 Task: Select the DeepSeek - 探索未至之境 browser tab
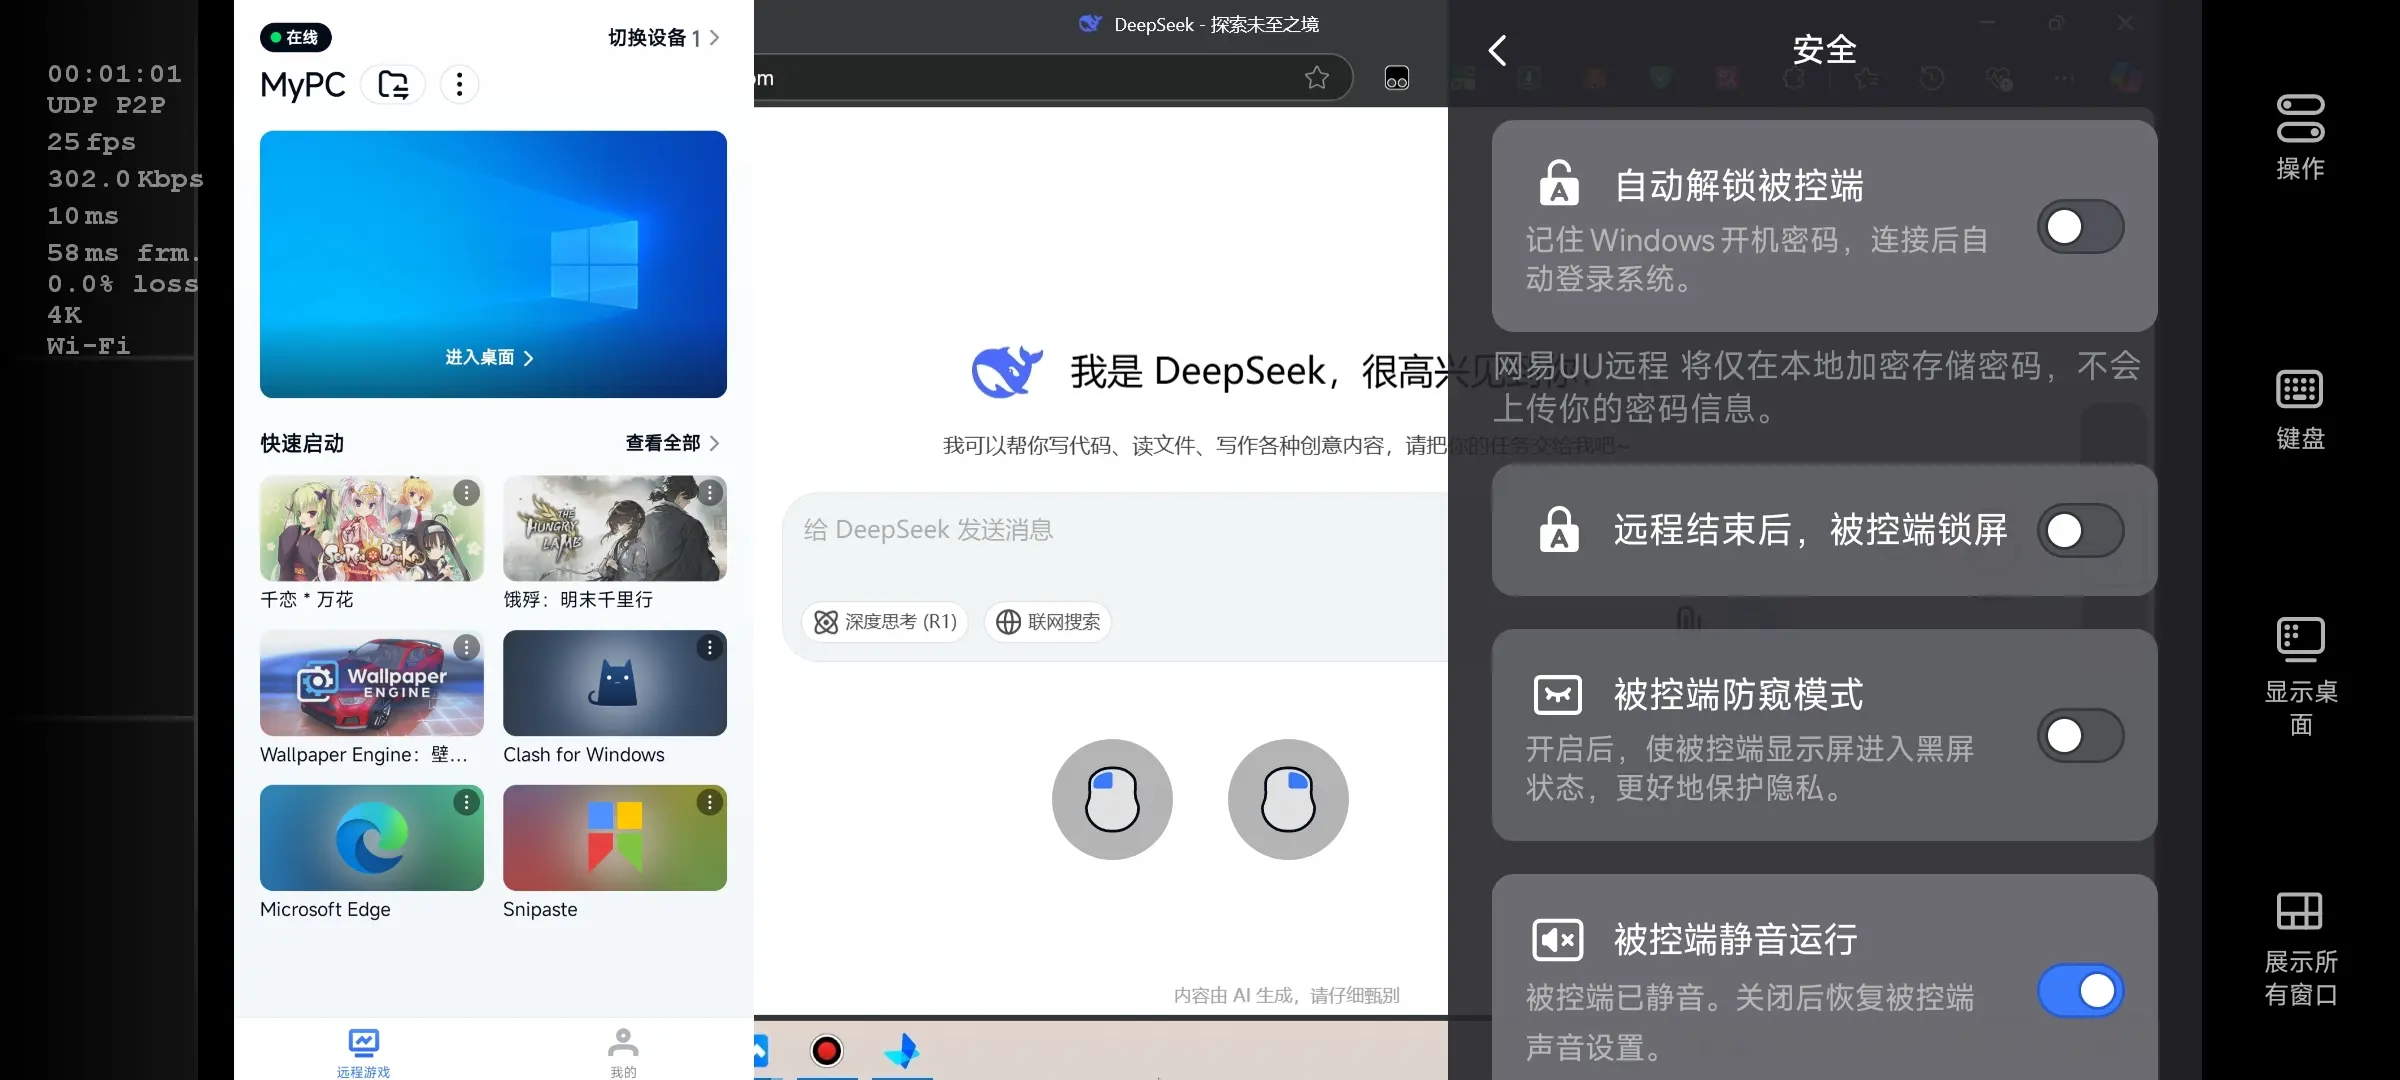tap(1199, 24)
